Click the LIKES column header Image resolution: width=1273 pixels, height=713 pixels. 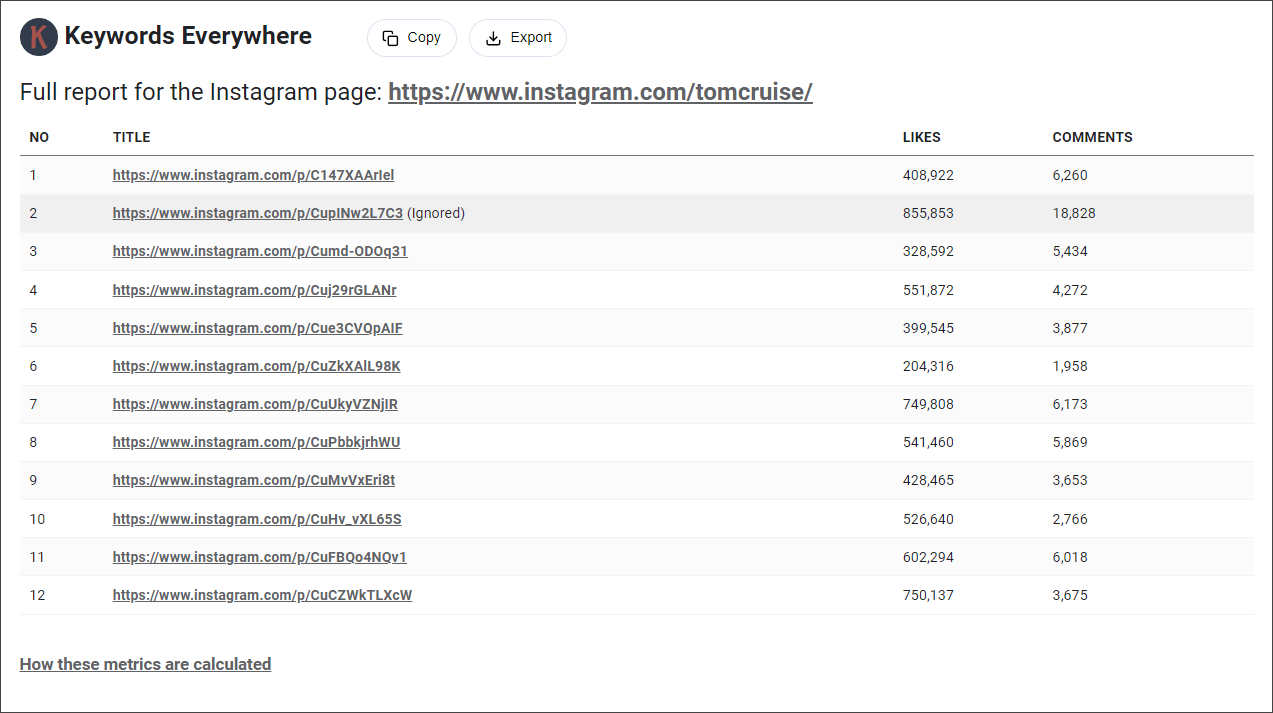pyautogui.click(x=922, y=137)
